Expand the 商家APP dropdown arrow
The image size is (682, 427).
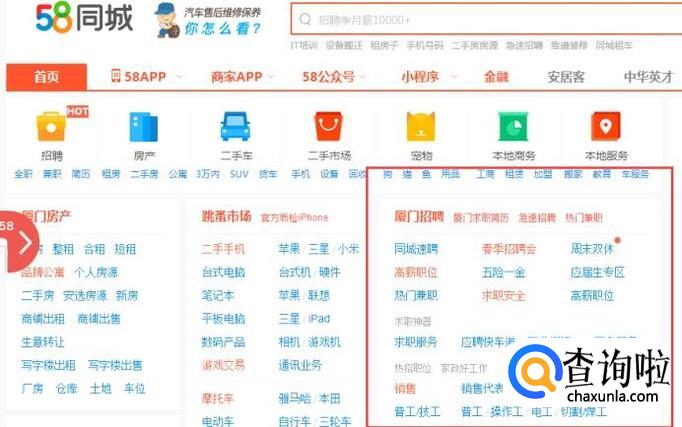tap(271, 77)
